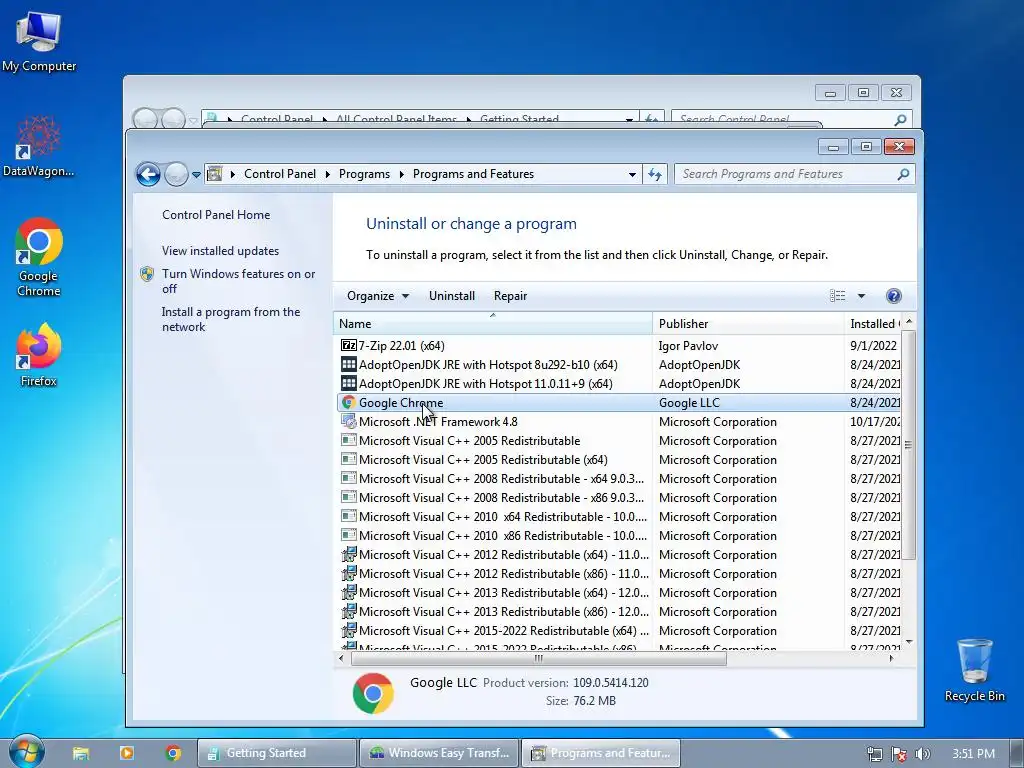Expand the root breadcrumb arrow before Control Panel
Image resolution: width=1024 pixels, height=768 pixels.
[x=232, y=174]
